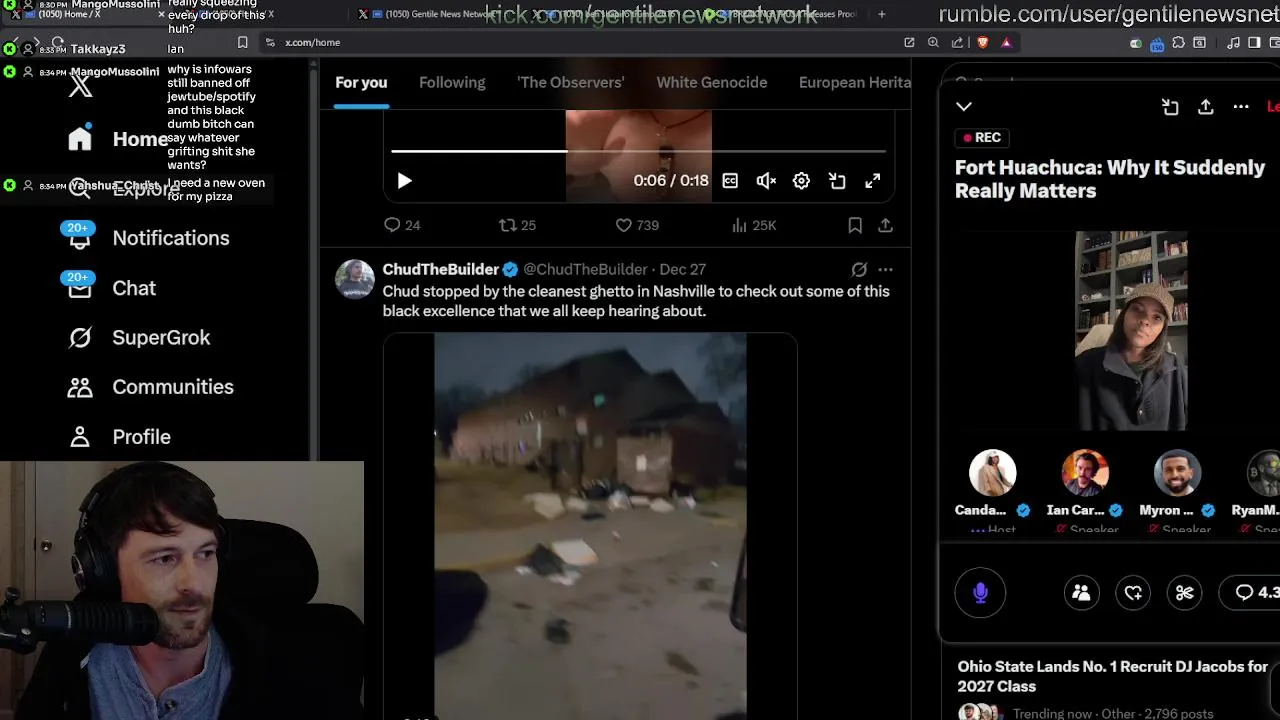This screenshot has width=1280, height=720.
Task: Click the SuperGrok slash icon
Action: tap(80, 337)
